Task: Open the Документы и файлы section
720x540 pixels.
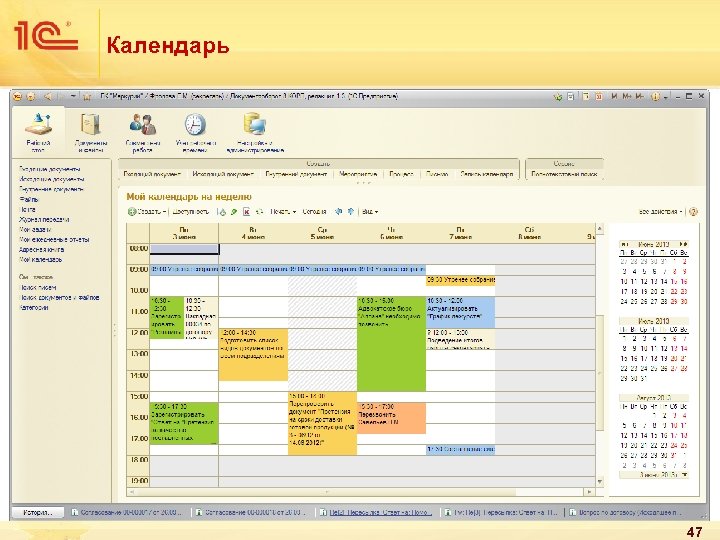Action: pyautogui.click(x=90, y=132)
